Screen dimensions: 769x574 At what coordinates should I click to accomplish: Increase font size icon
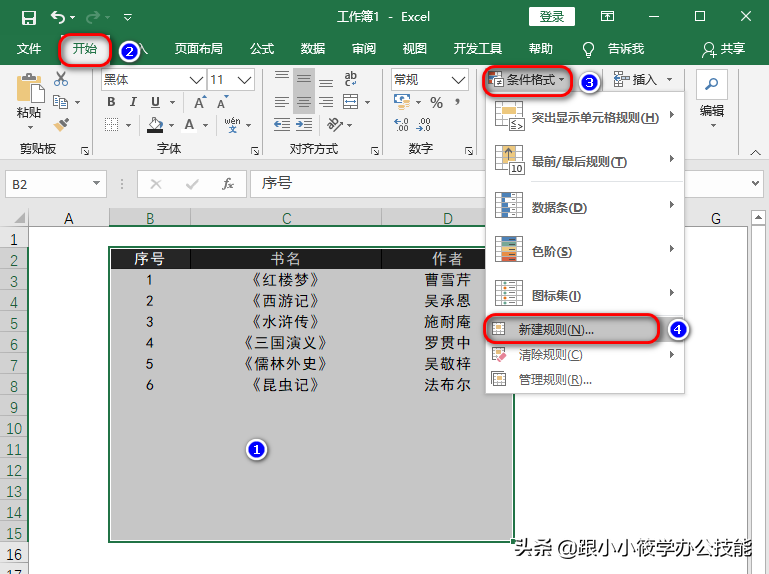[200, 103]
